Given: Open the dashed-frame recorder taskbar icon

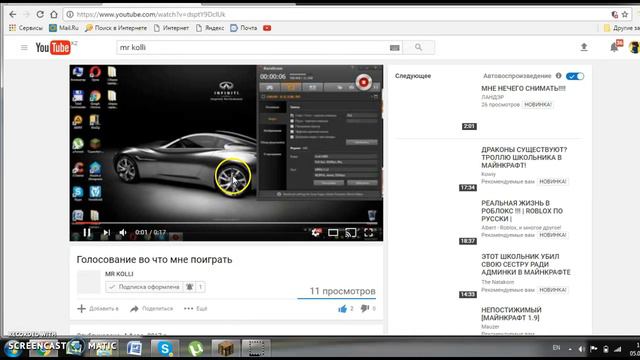Looking at the screenshot, I should click(x=256, y=348).
